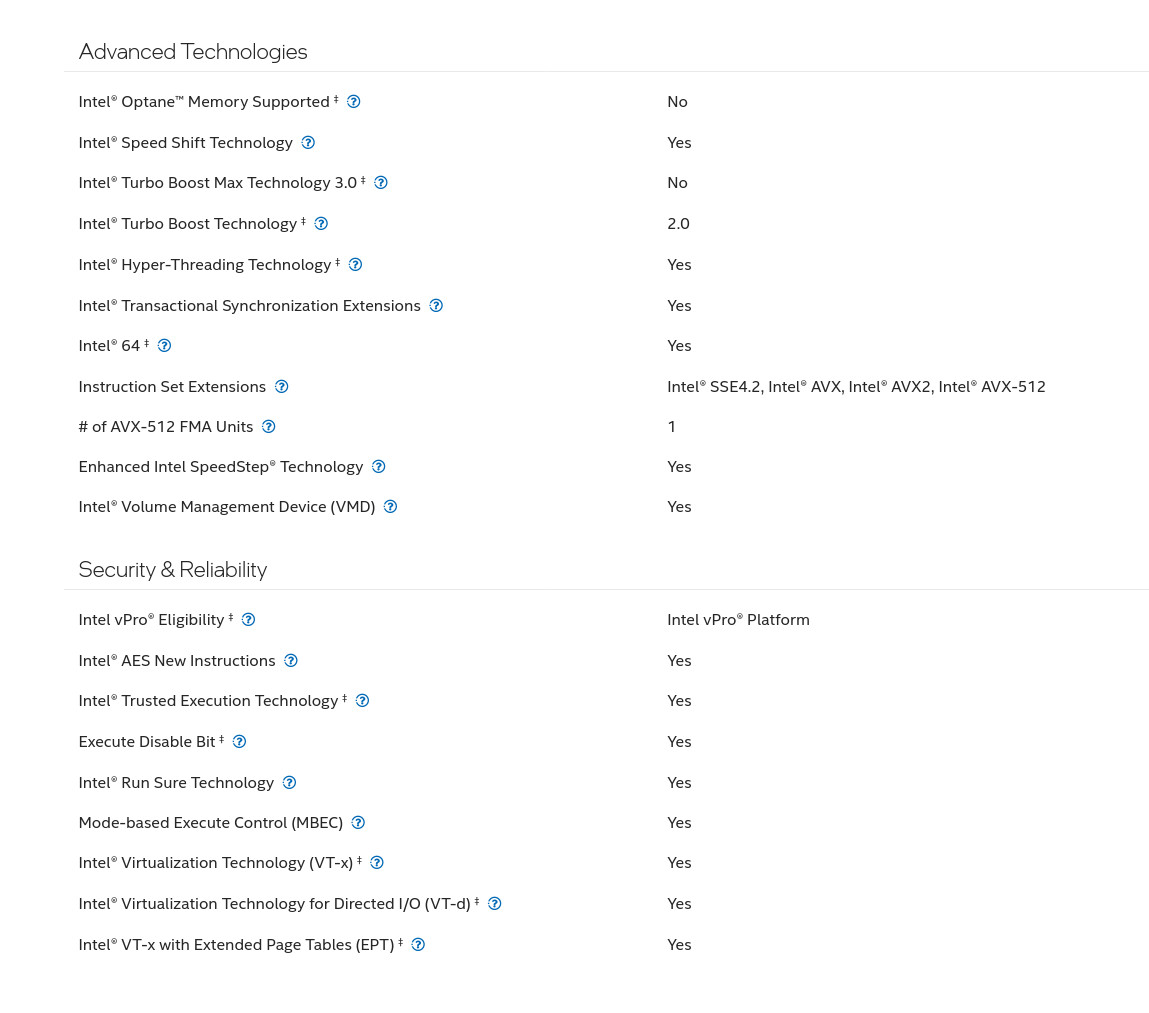Show info for Intel AES New Instructions
This screenshot has height=1013, width=1149.
291,661
